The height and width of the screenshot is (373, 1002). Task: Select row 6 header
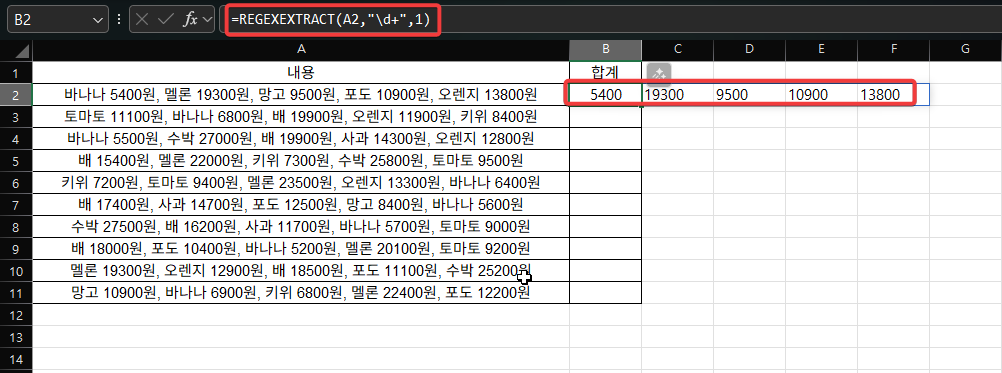click(x=16, y=183)
